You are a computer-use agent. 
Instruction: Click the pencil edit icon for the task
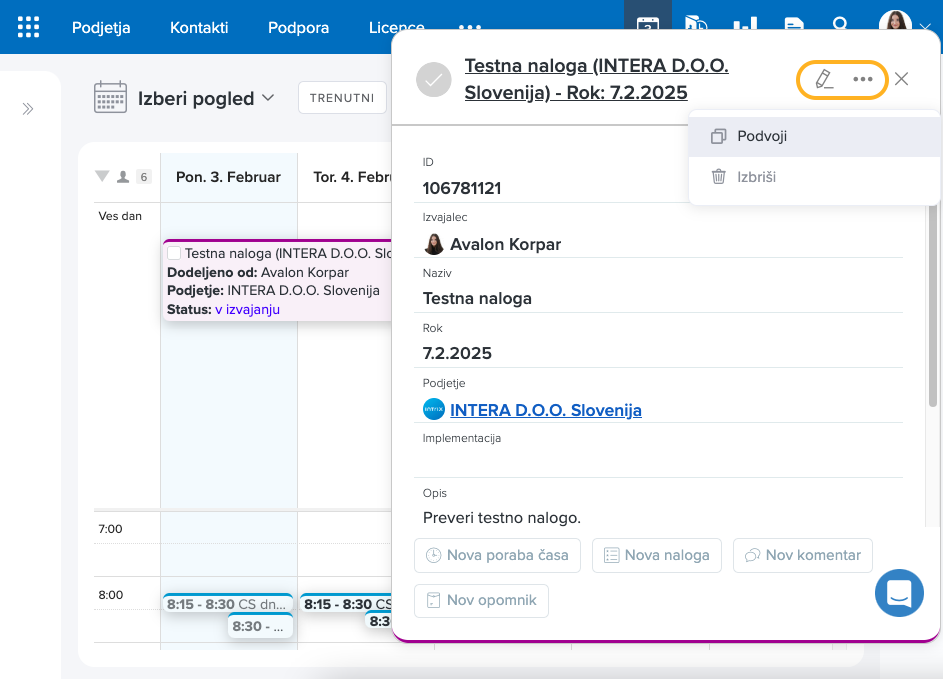824,79
